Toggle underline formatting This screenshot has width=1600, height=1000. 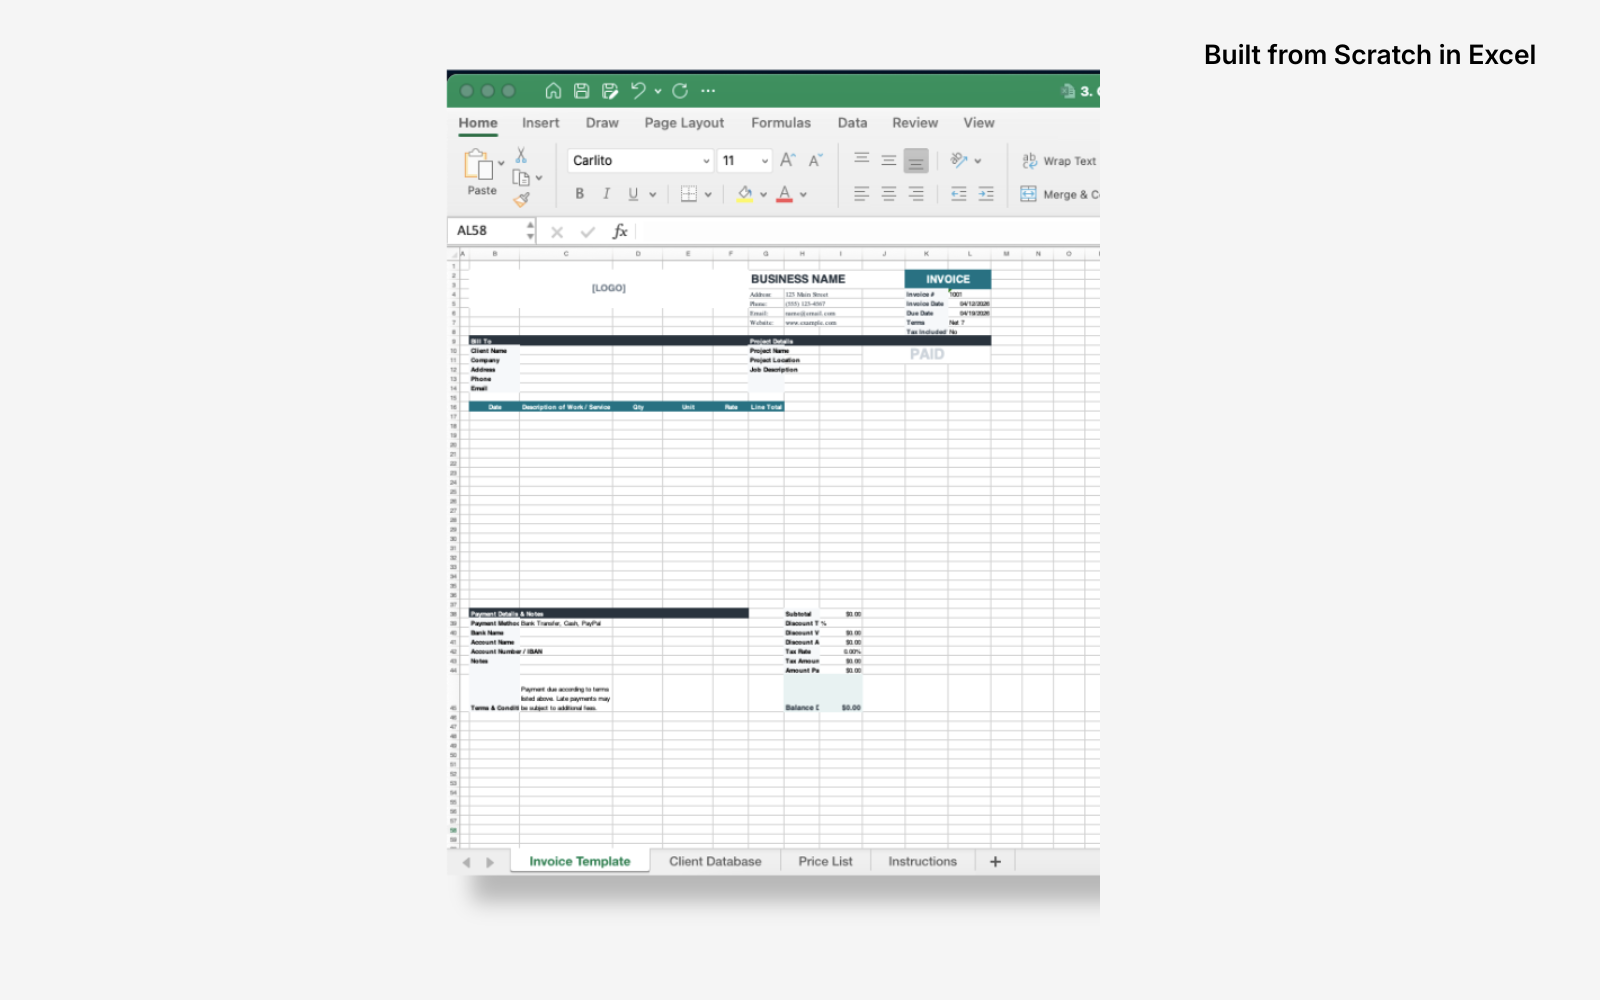tap(632, 193)
